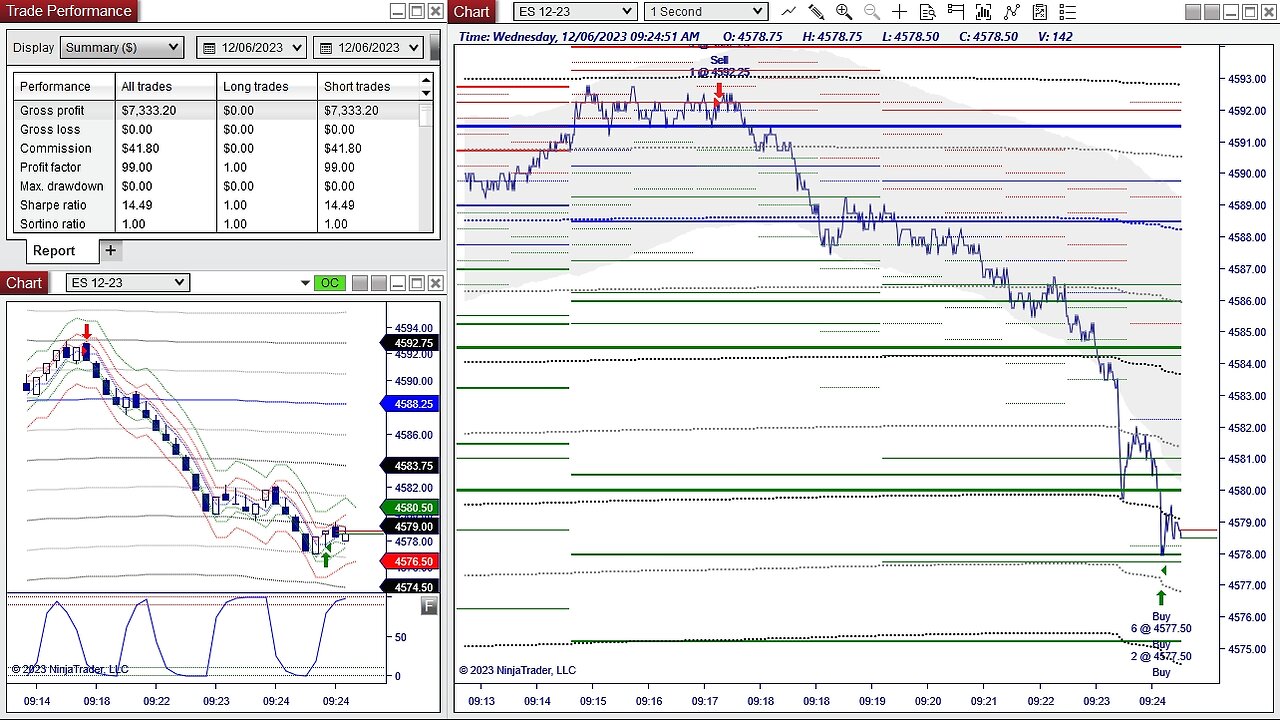Select the drawing tools pencil icon
This screenshot has width=1280, height=720.
[816, 12]
